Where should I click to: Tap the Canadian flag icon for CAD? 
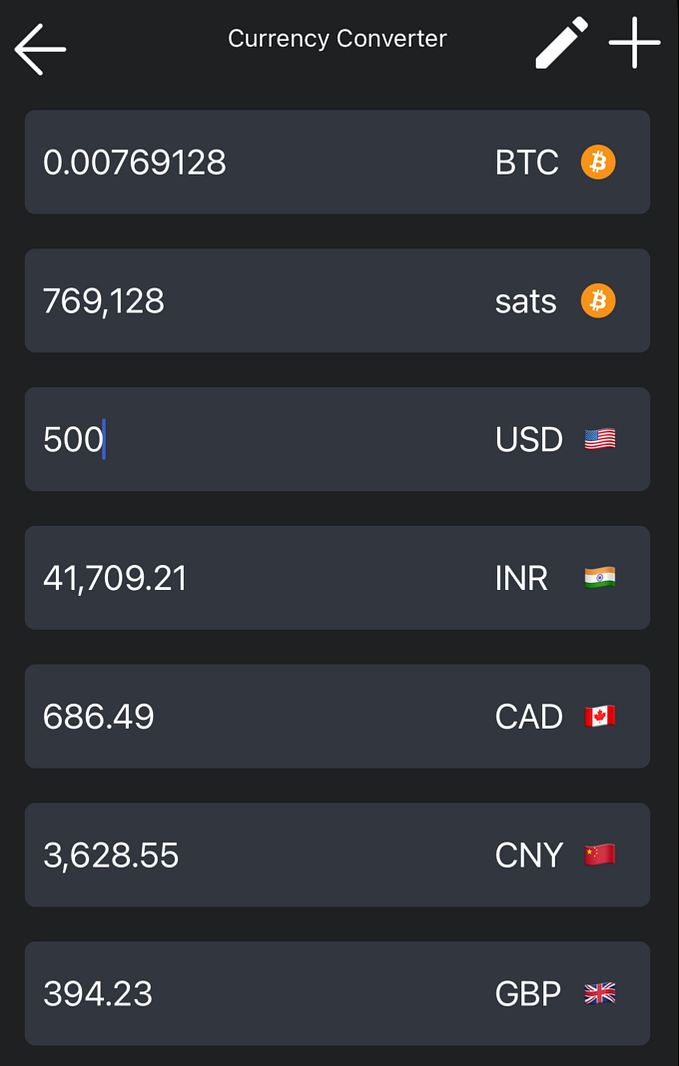coord(598,716)
